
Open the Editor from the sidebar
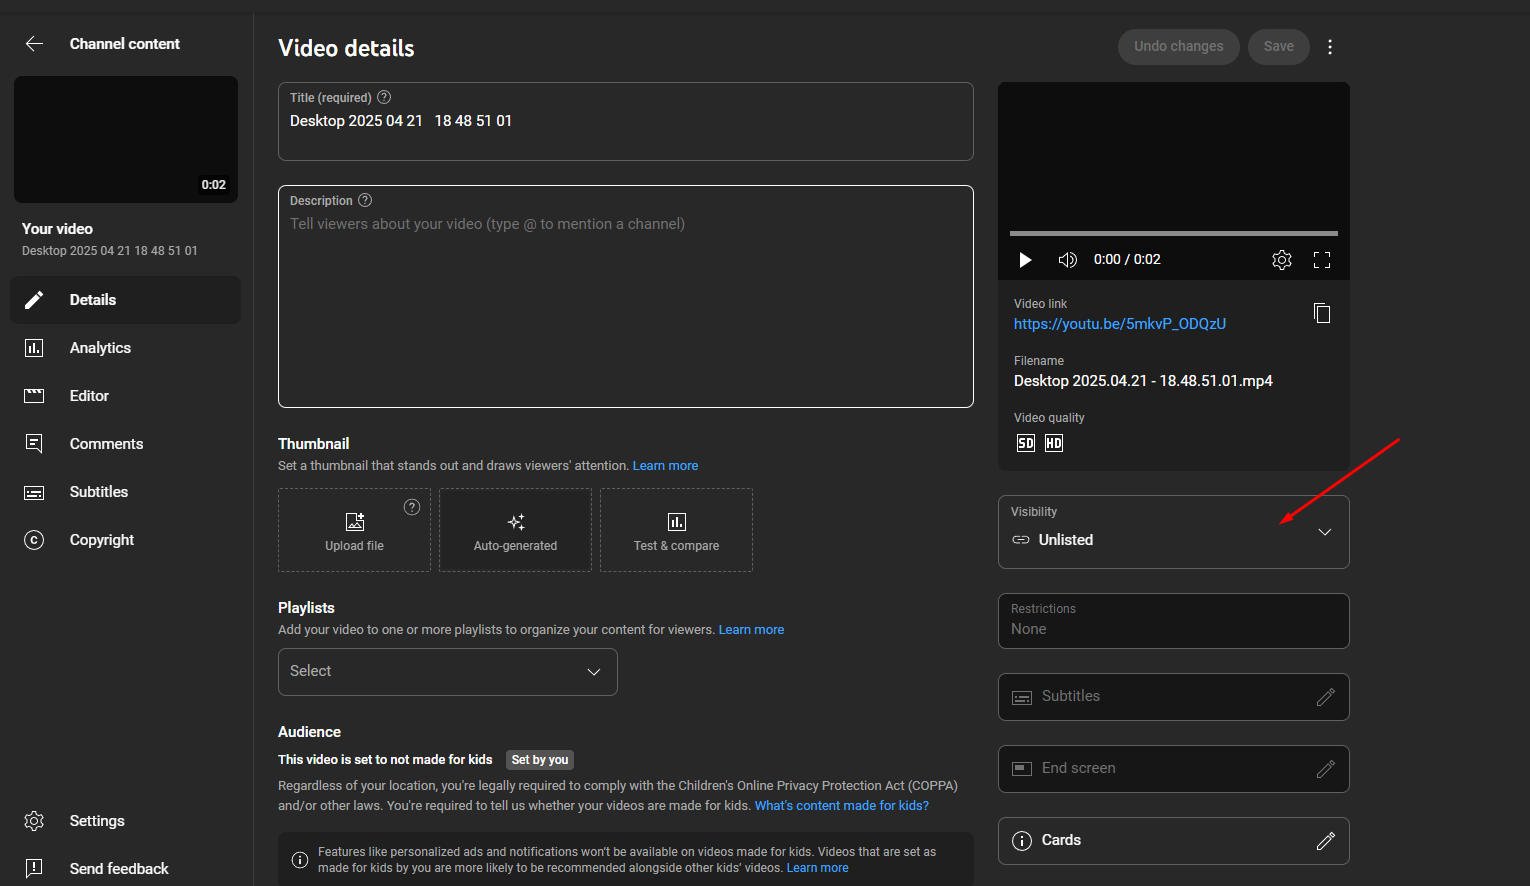(89, 396)
